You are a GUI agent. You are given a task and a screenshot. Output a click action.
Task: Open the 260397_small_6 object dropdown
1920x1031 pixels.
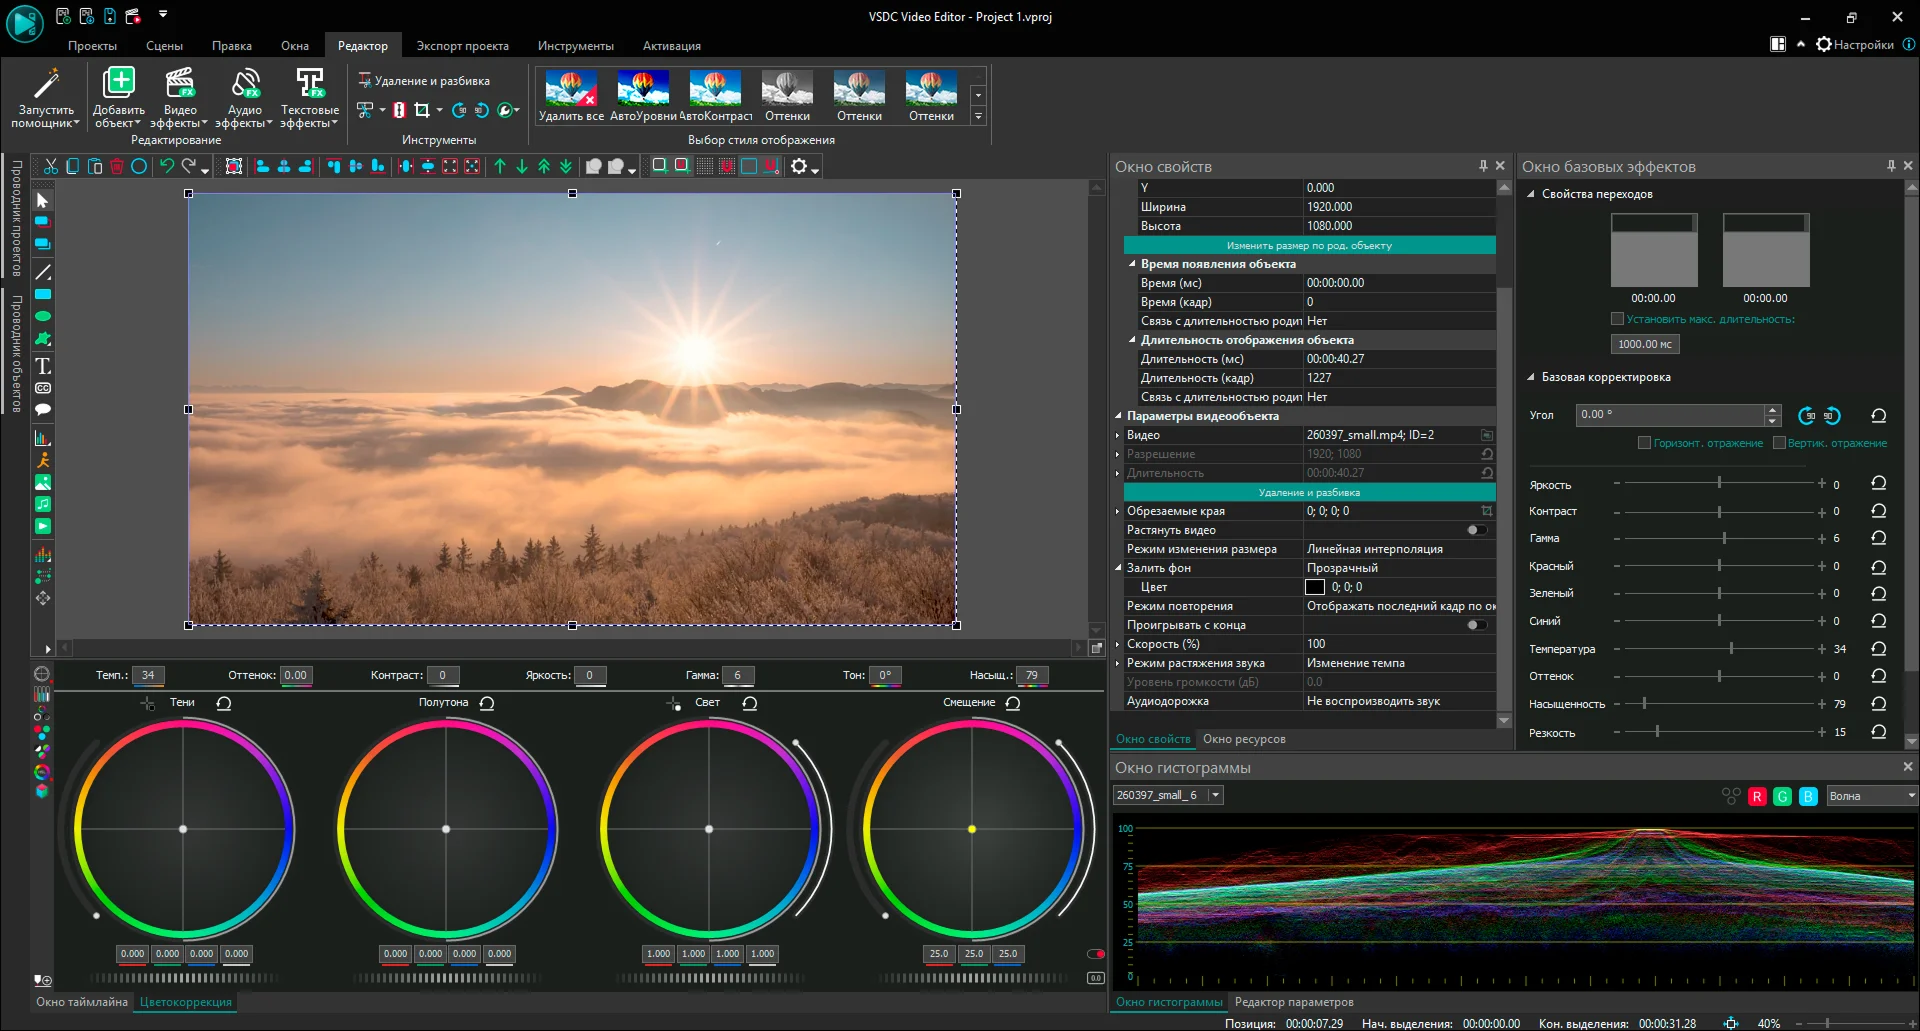tap(1168, 795)
